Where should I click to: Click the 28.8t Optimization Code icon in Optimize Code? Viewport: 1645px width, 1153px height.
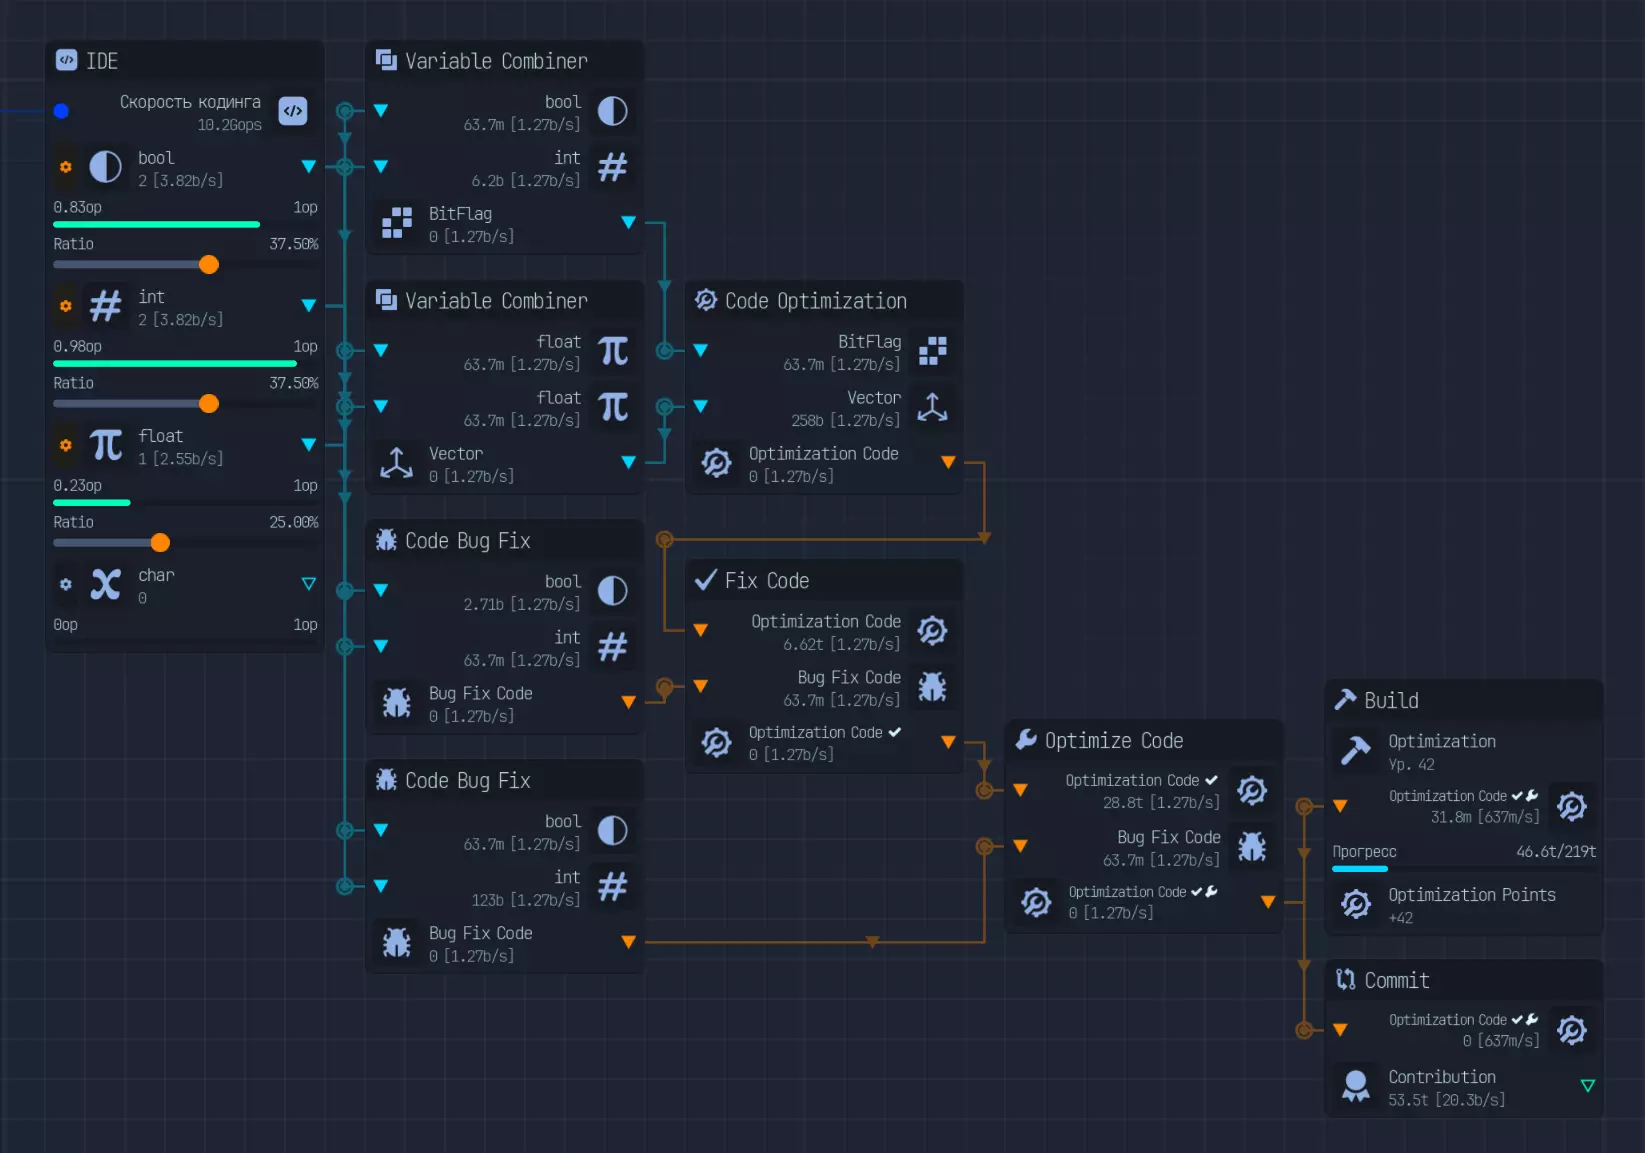[x=1252, y=790]
